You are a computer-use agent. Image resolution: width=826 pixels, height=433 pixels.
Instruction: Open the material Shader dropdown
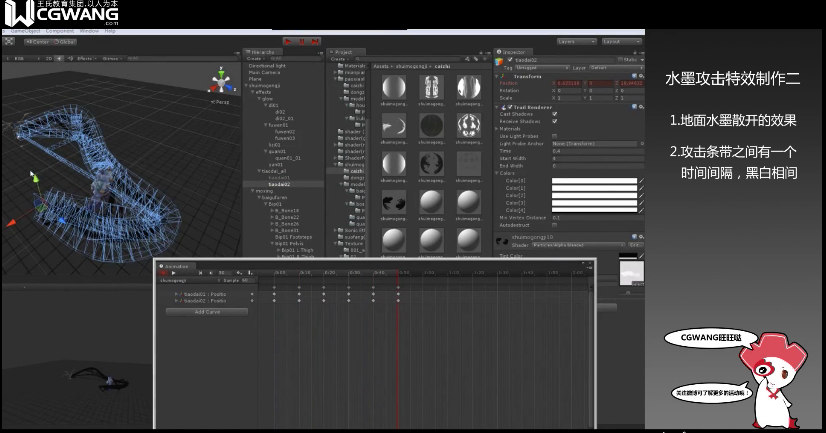pos(578,245)
